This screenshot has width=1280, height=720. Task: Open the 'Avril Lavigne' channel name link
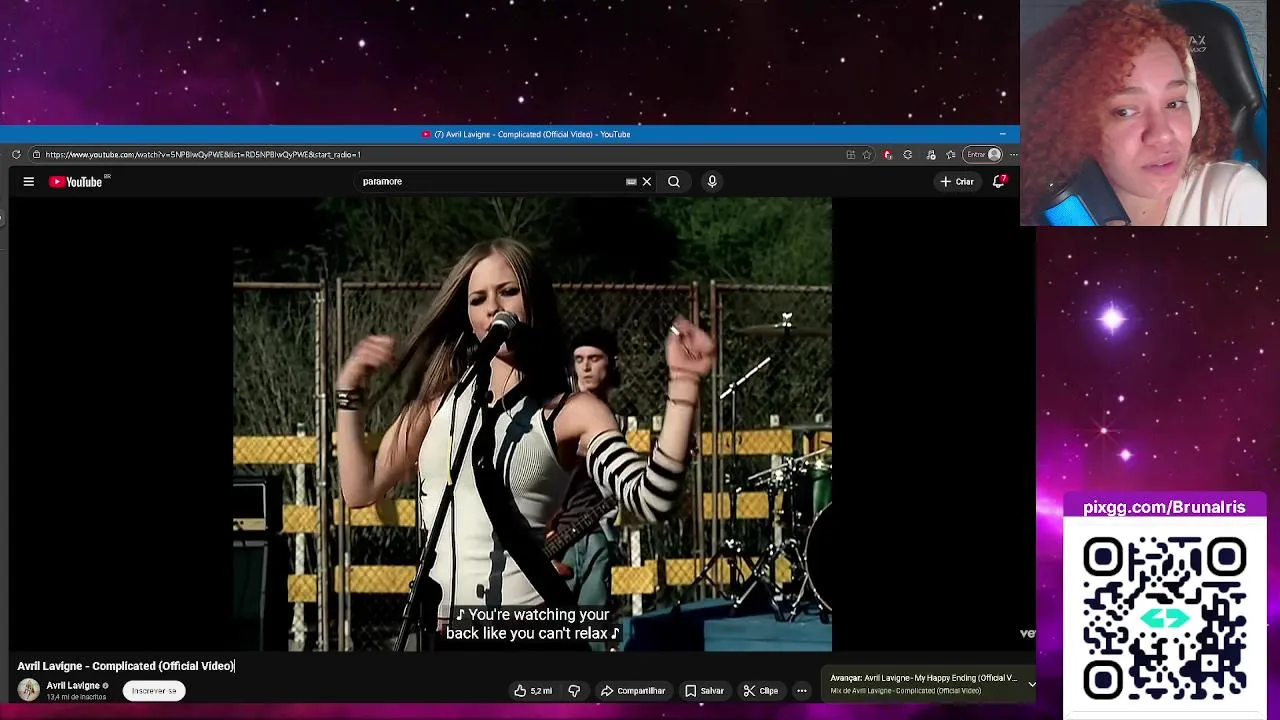tap(73, 685)
